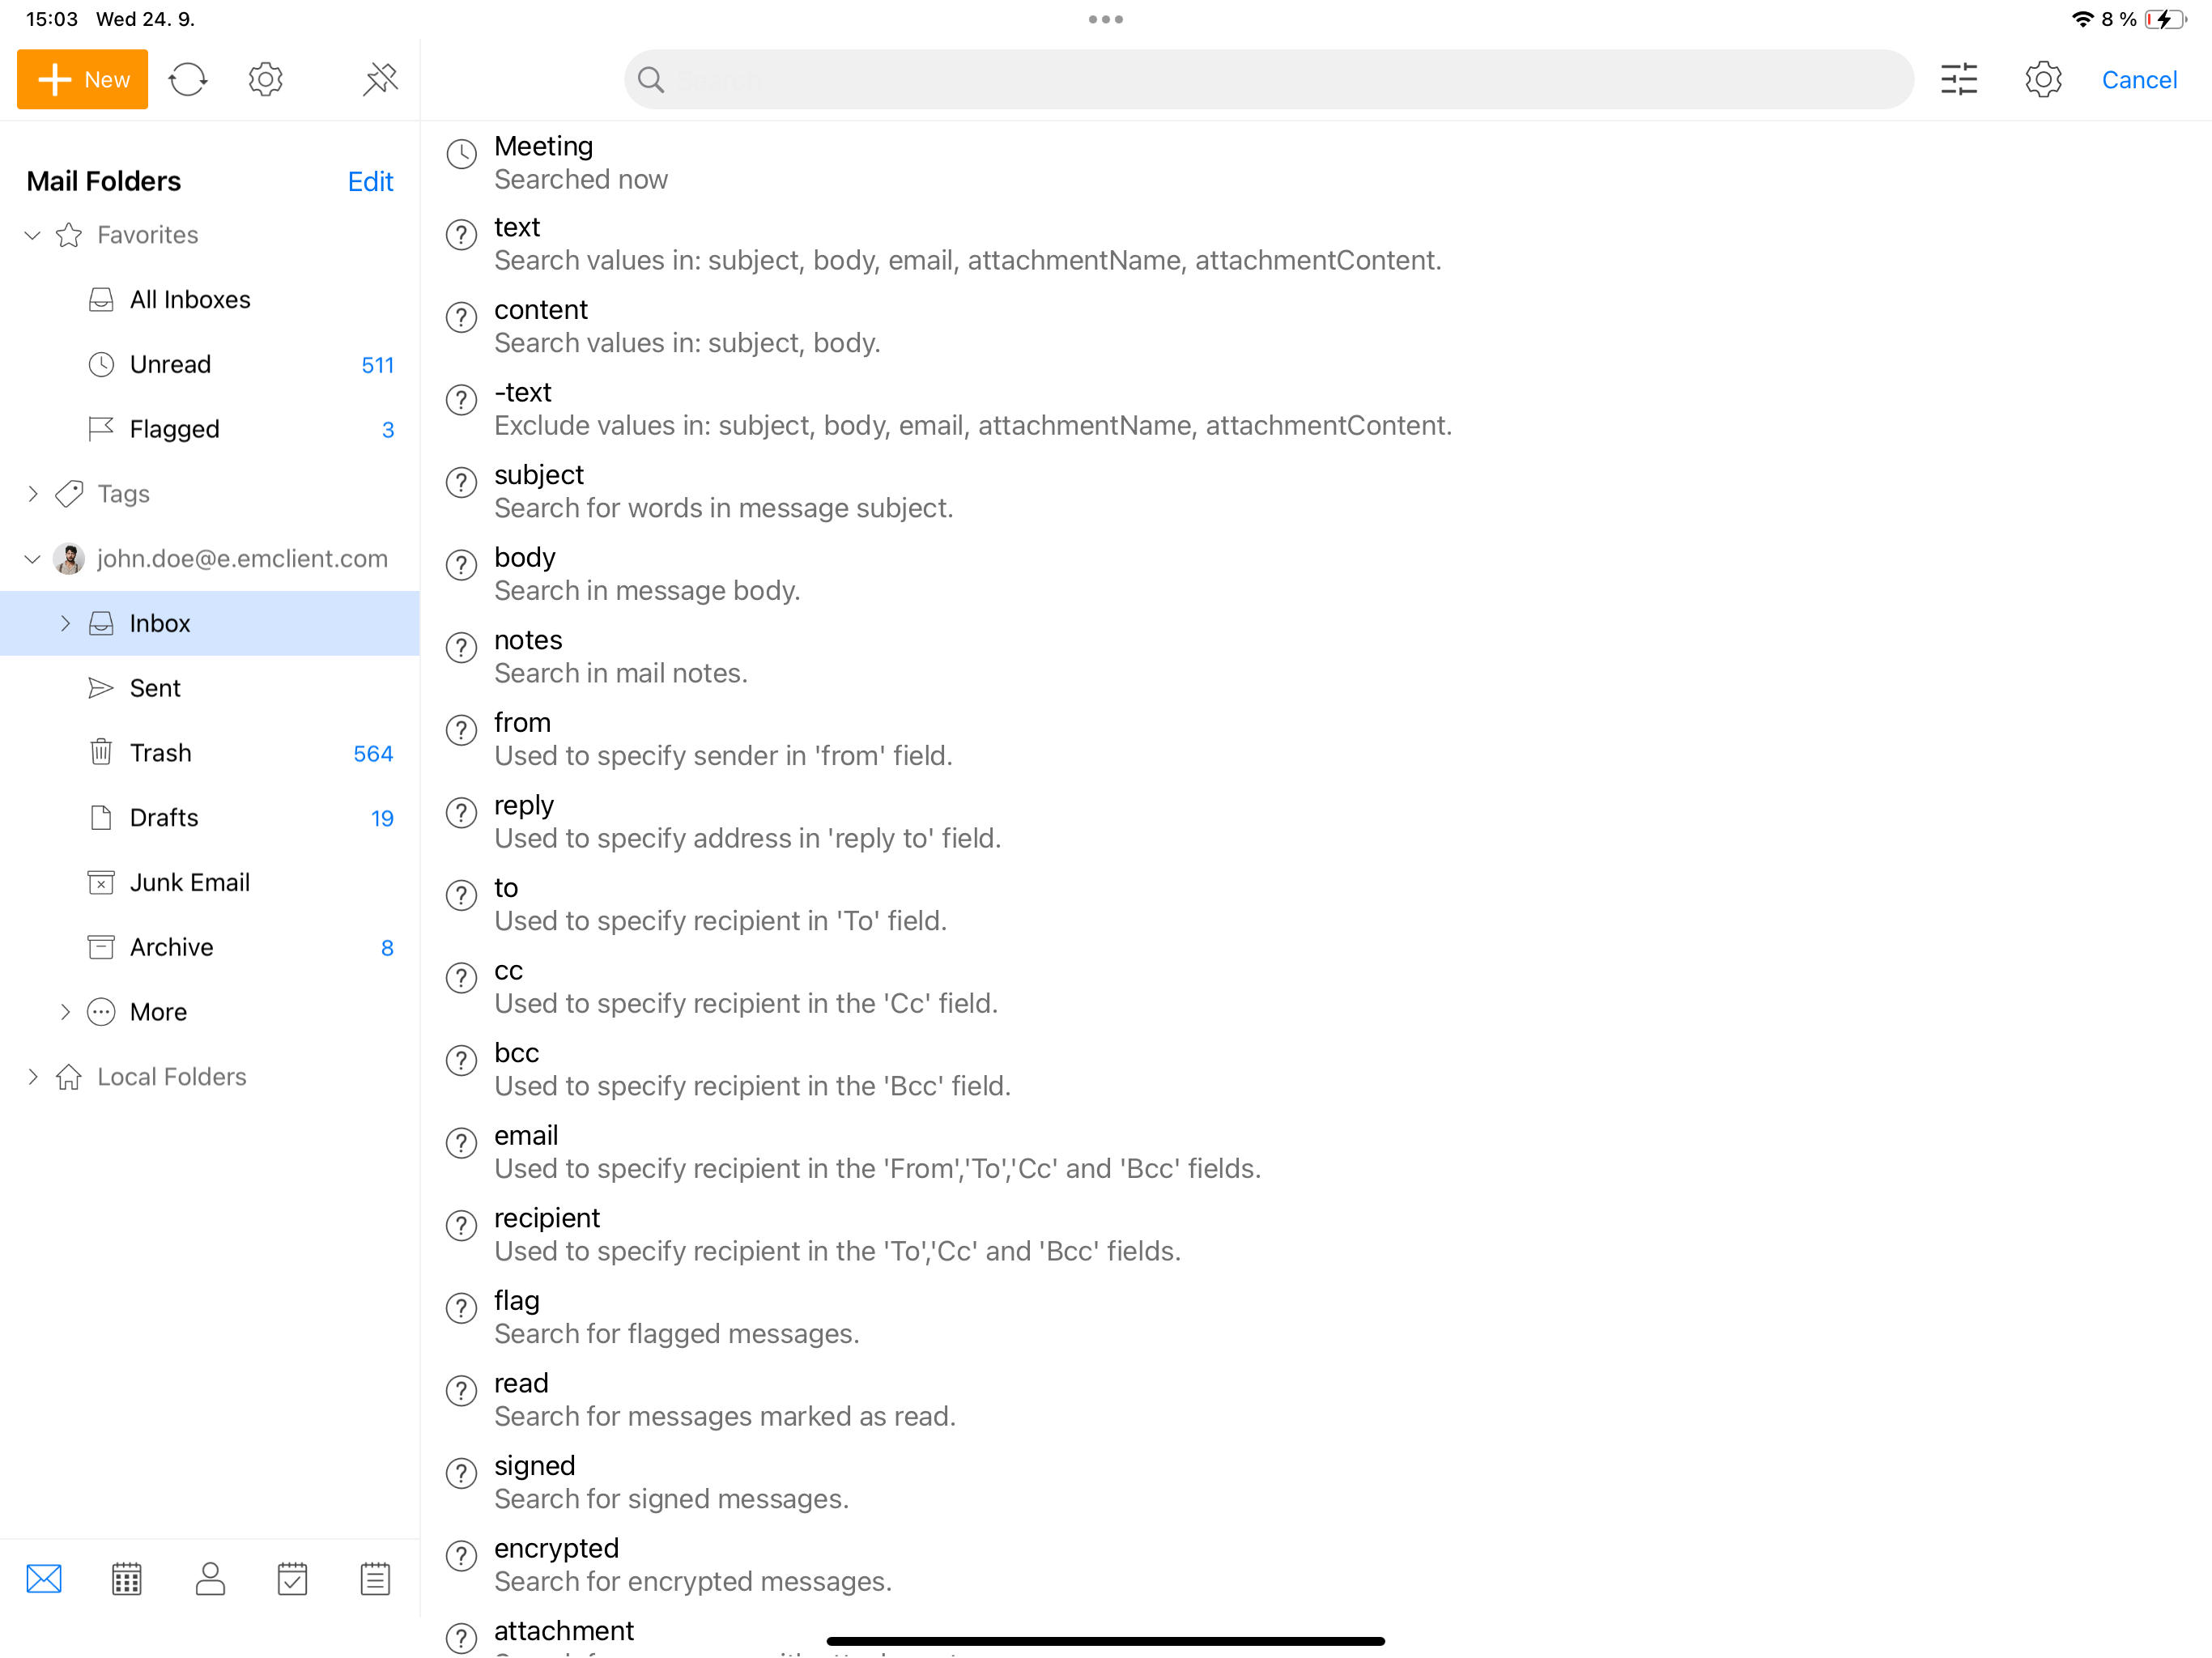
Task: Switch to Tasks view icon
Action: [x=292, y=1579]
